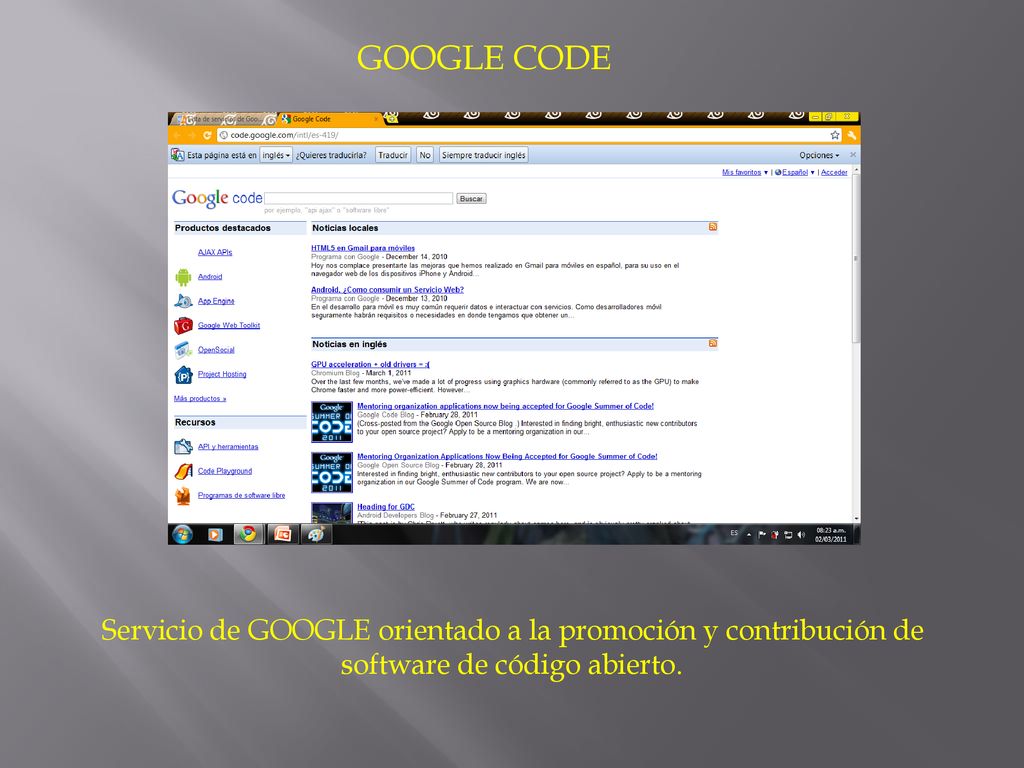Click the Google Web Toolkit red icon

pos(183,325)
